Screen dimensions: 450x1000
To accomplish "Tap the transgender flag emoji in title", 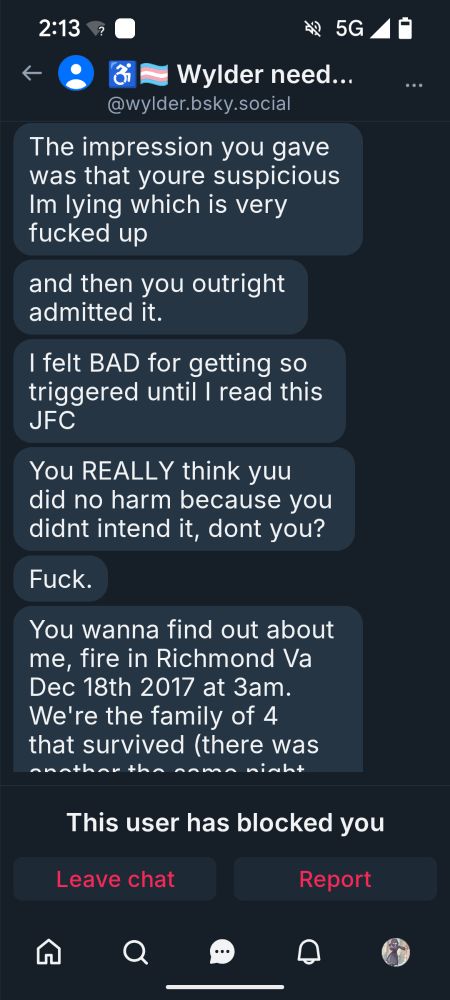I will 154,74.
